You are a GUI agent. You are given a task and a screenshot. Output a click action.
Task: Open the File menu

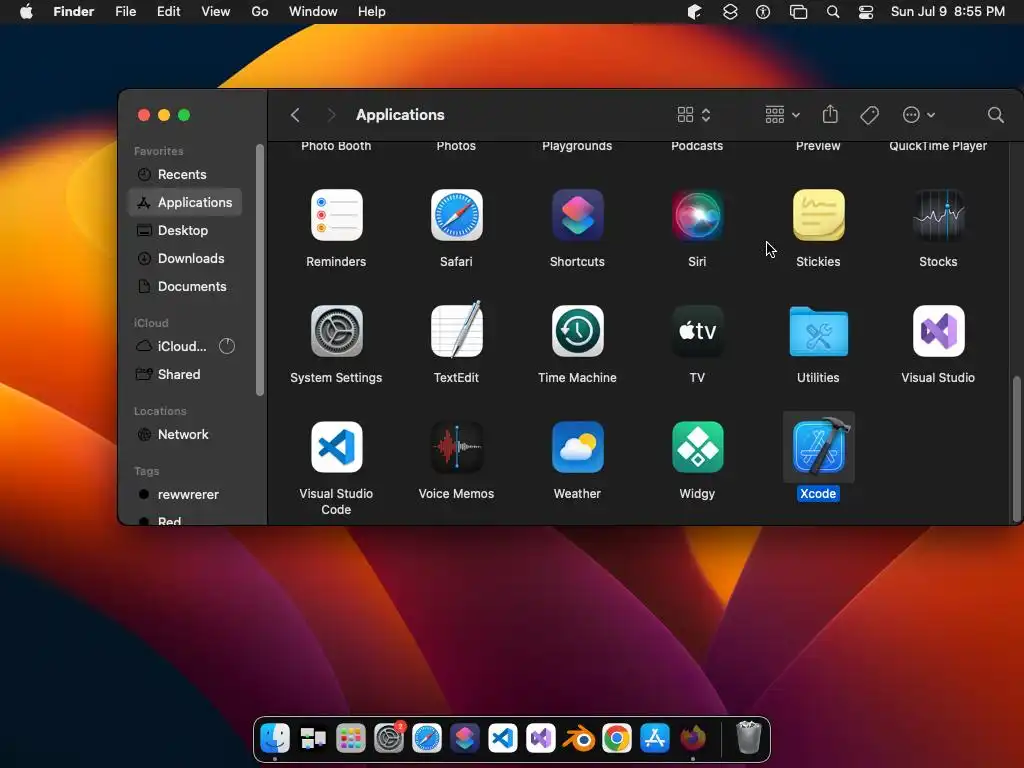pyautogui.click(x=125, y=12)
